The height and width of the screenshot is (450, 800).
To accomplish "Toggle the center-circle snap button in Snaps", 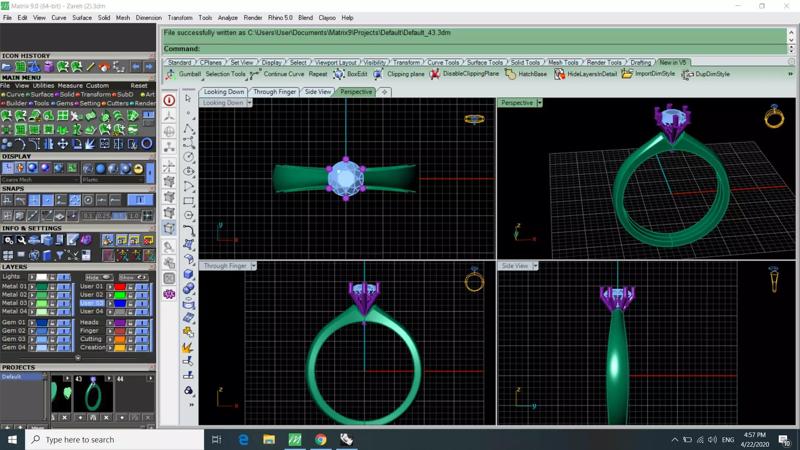I will [88, 200].
